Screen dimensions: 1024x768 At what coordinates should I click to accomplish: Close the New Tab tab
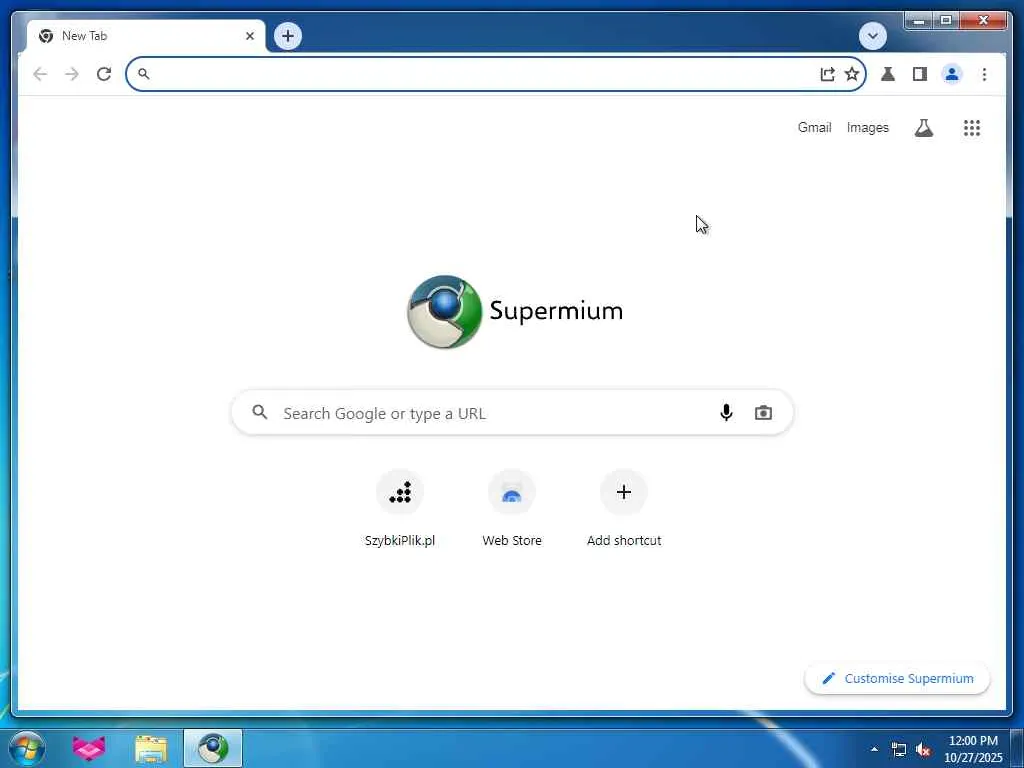pos(249,36)
